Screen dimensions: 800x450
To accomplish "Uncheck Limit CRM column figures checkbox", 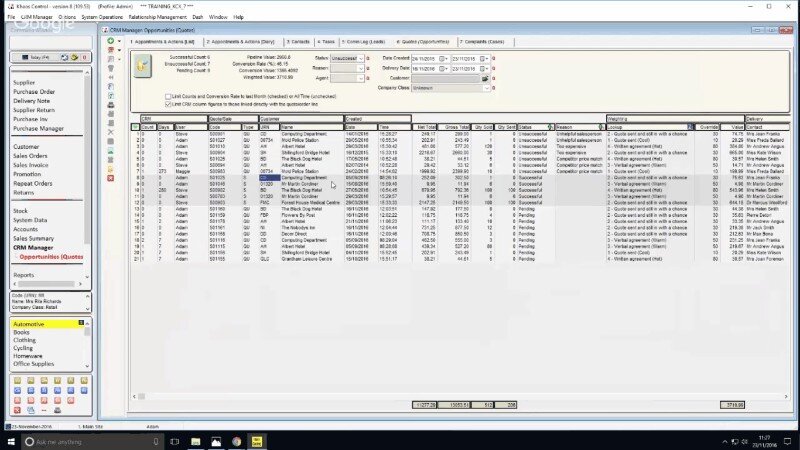I will pos(168,102).
